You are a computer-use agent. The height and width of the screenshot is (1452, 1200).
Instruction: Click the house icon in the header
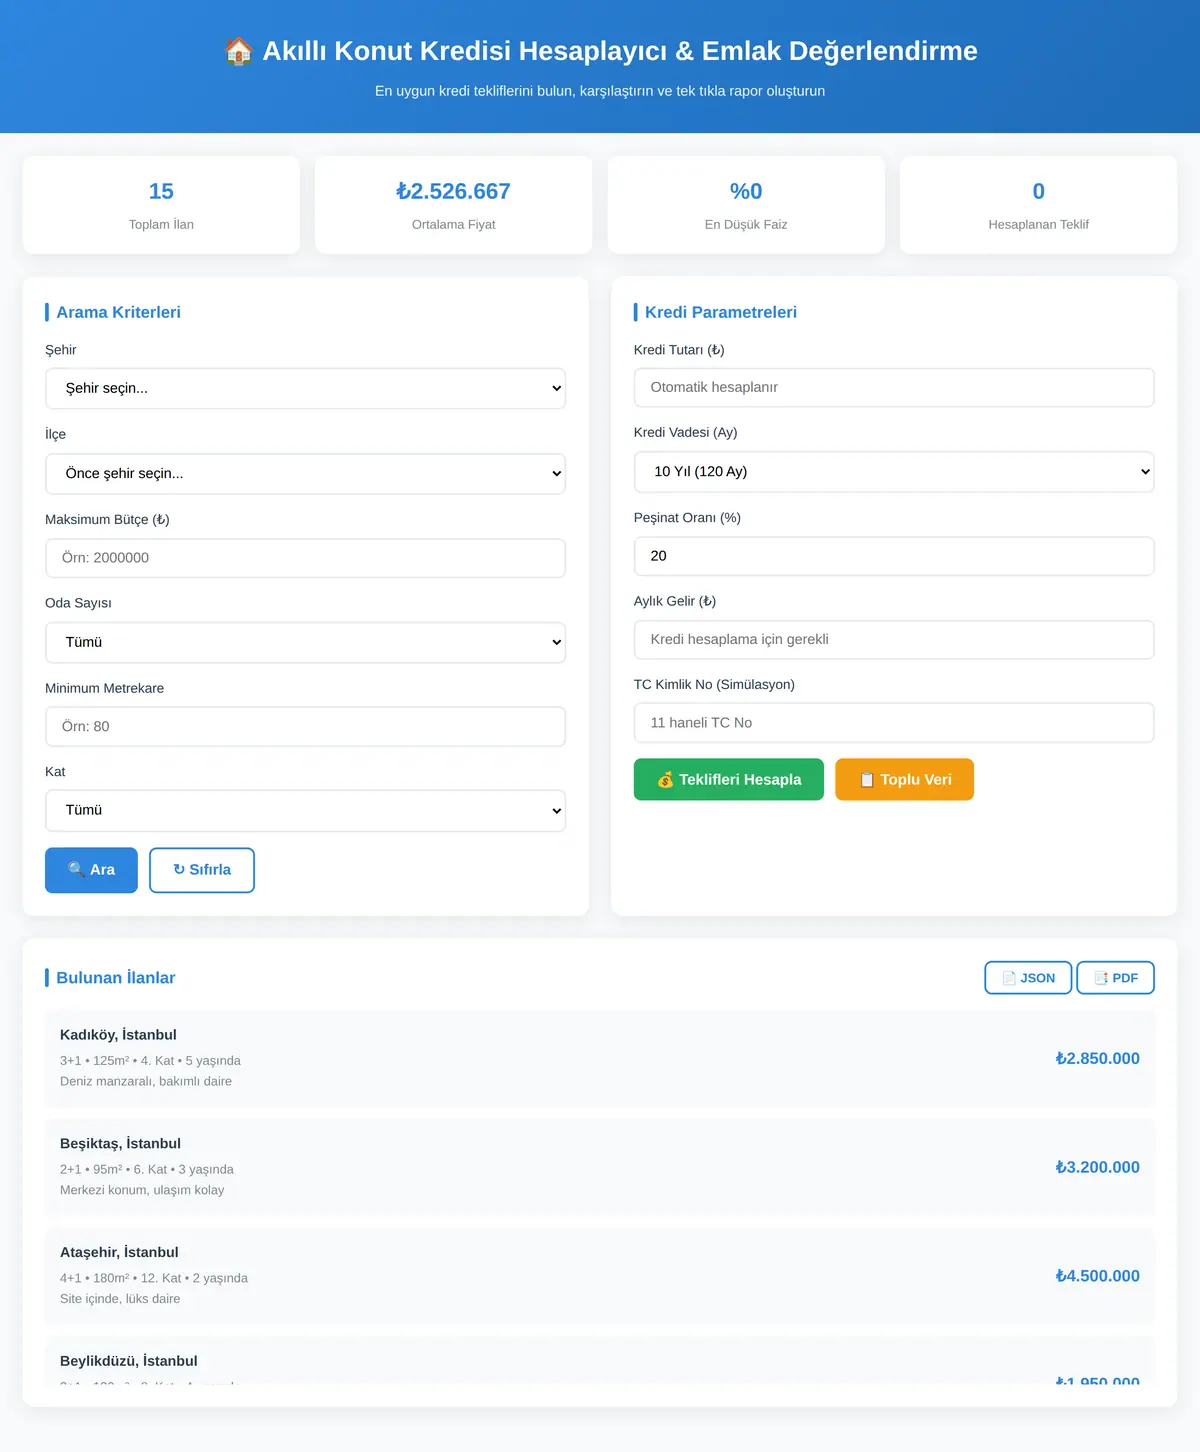click(x=238, y=51)
